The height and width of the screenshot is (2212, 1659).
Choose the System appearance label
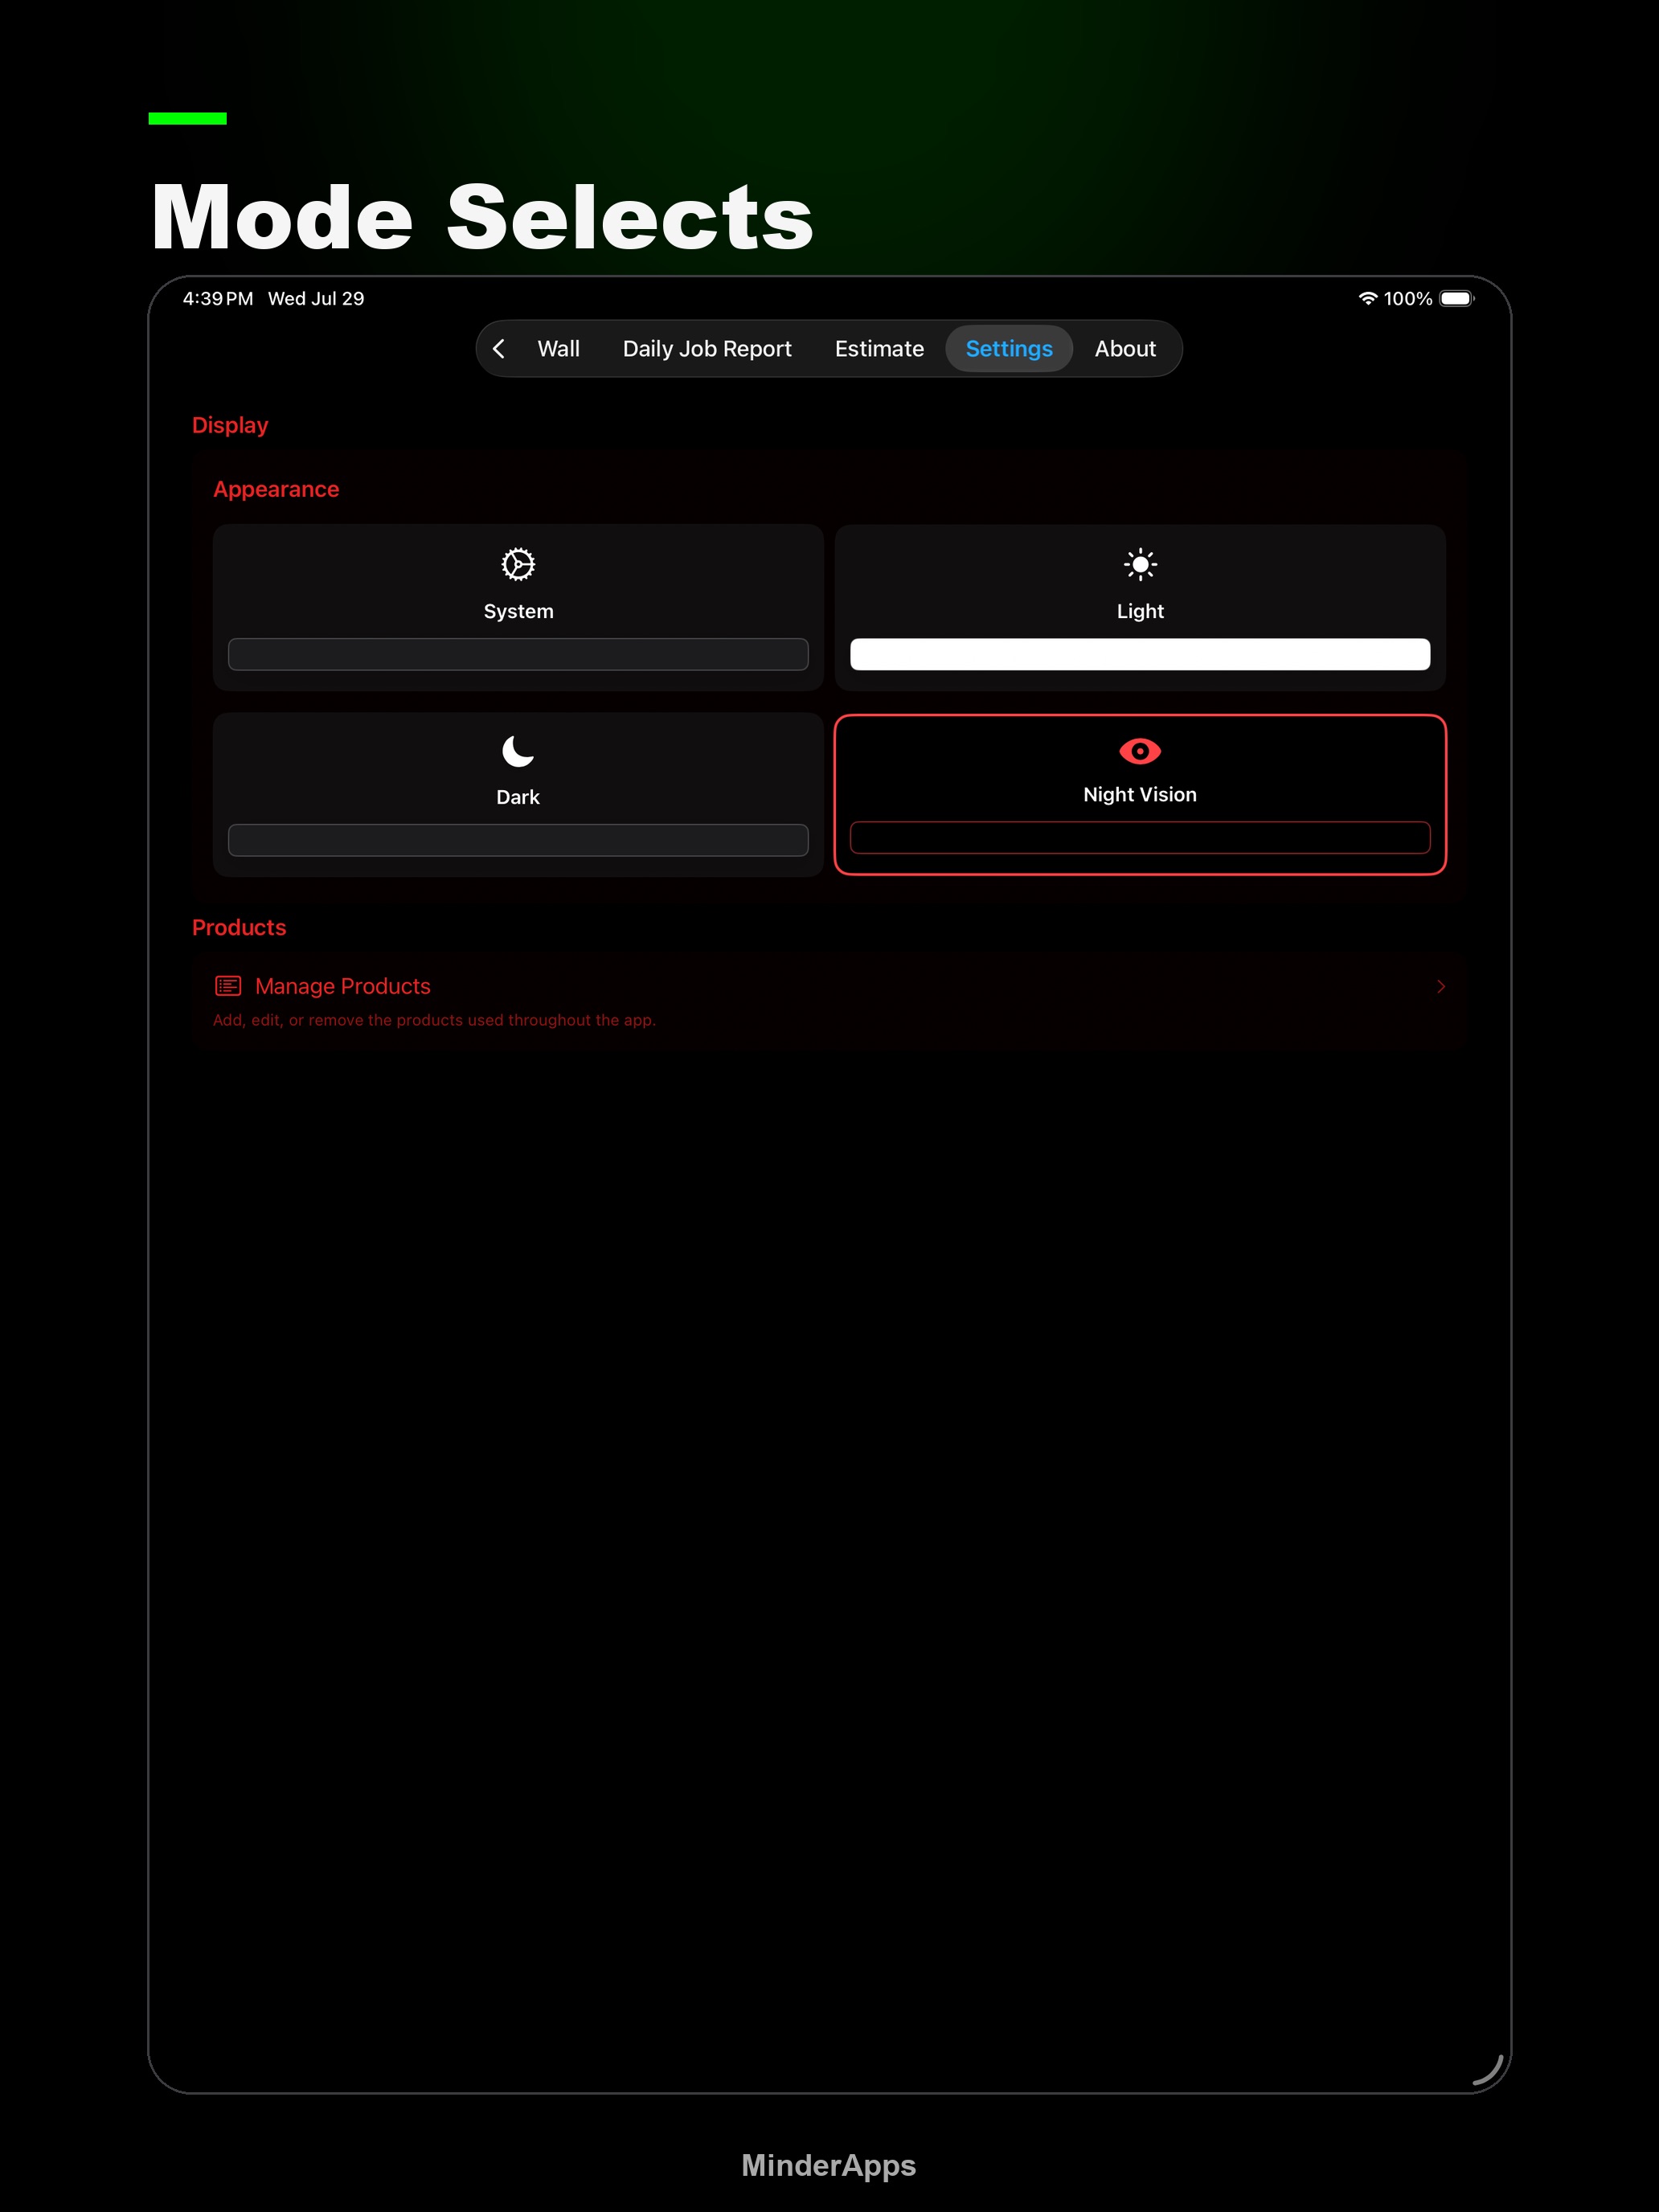click(518, 611)
